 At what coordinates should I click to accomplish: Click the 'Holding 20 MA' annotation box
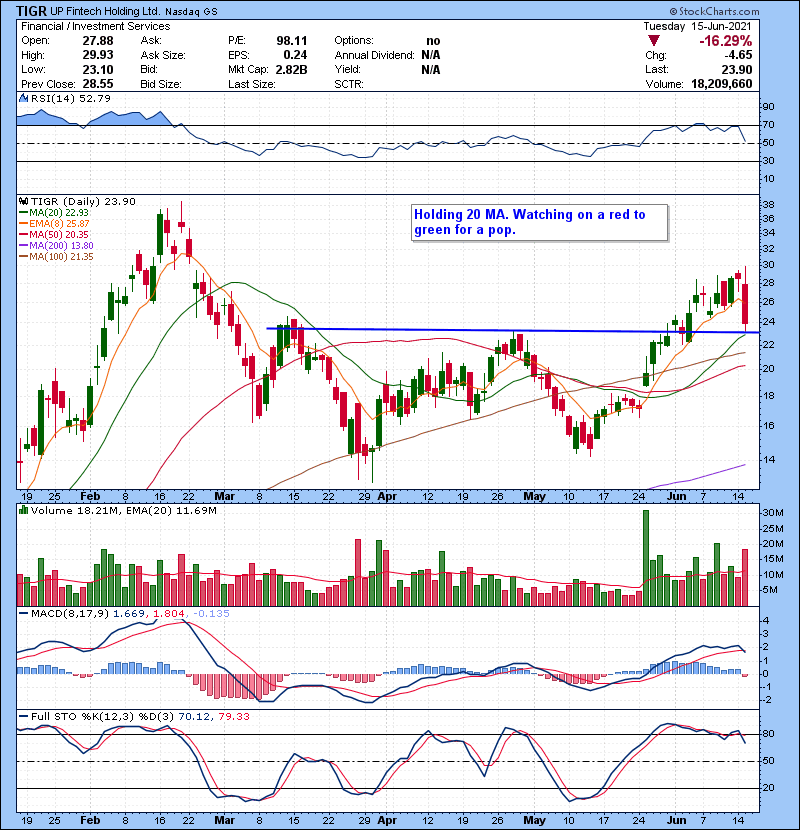click(538, 222)
